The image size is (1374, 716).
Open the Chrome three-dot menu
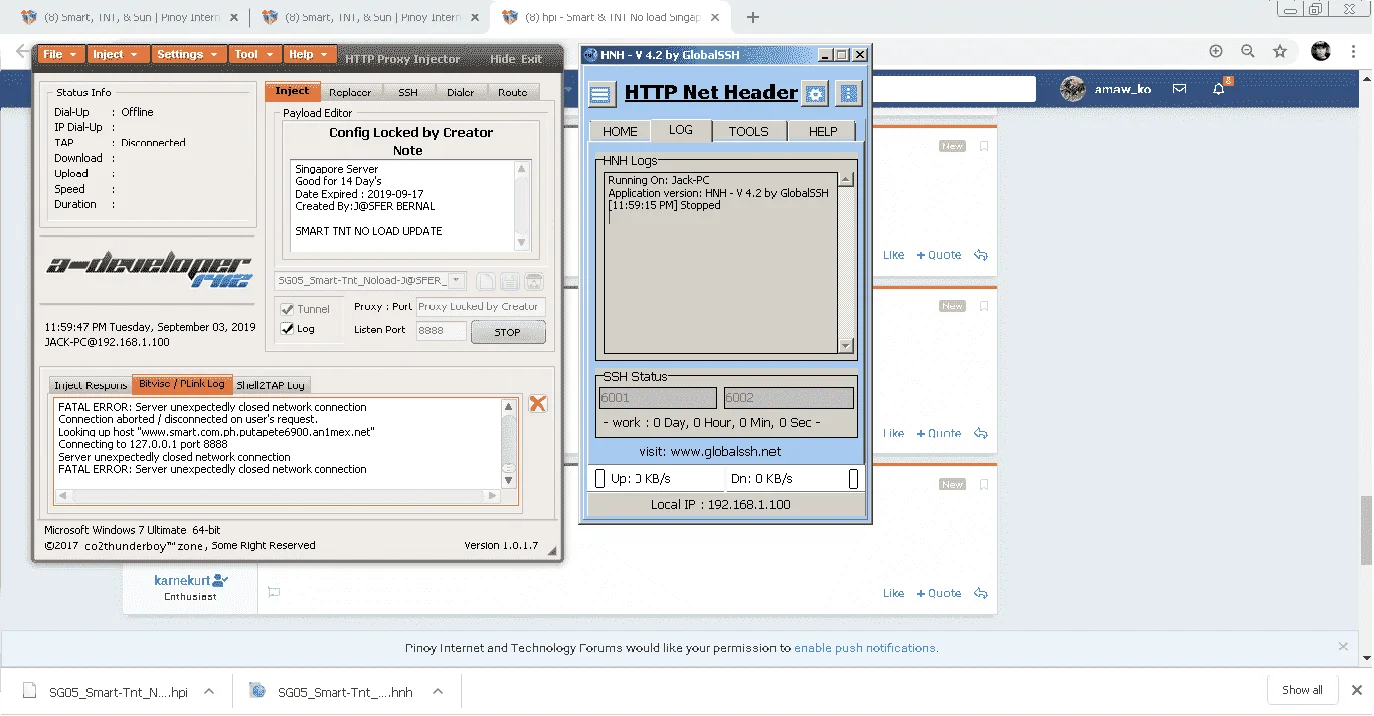point(1354,51)
